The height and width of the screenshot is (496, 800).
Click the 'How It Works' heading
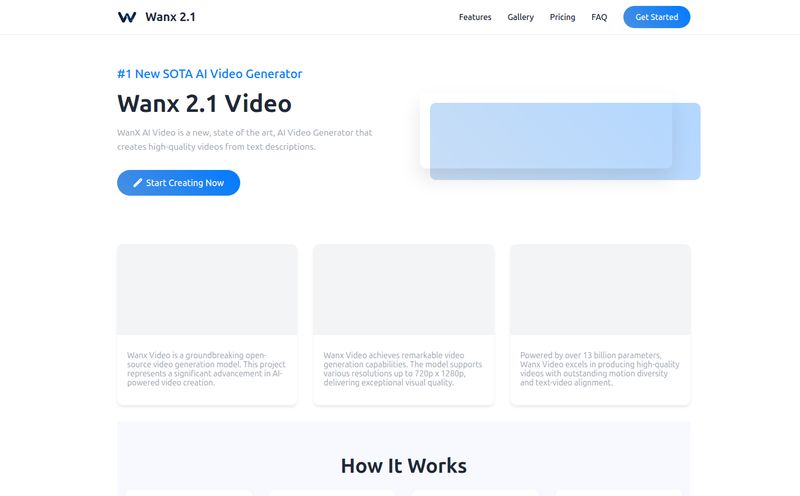404,465
